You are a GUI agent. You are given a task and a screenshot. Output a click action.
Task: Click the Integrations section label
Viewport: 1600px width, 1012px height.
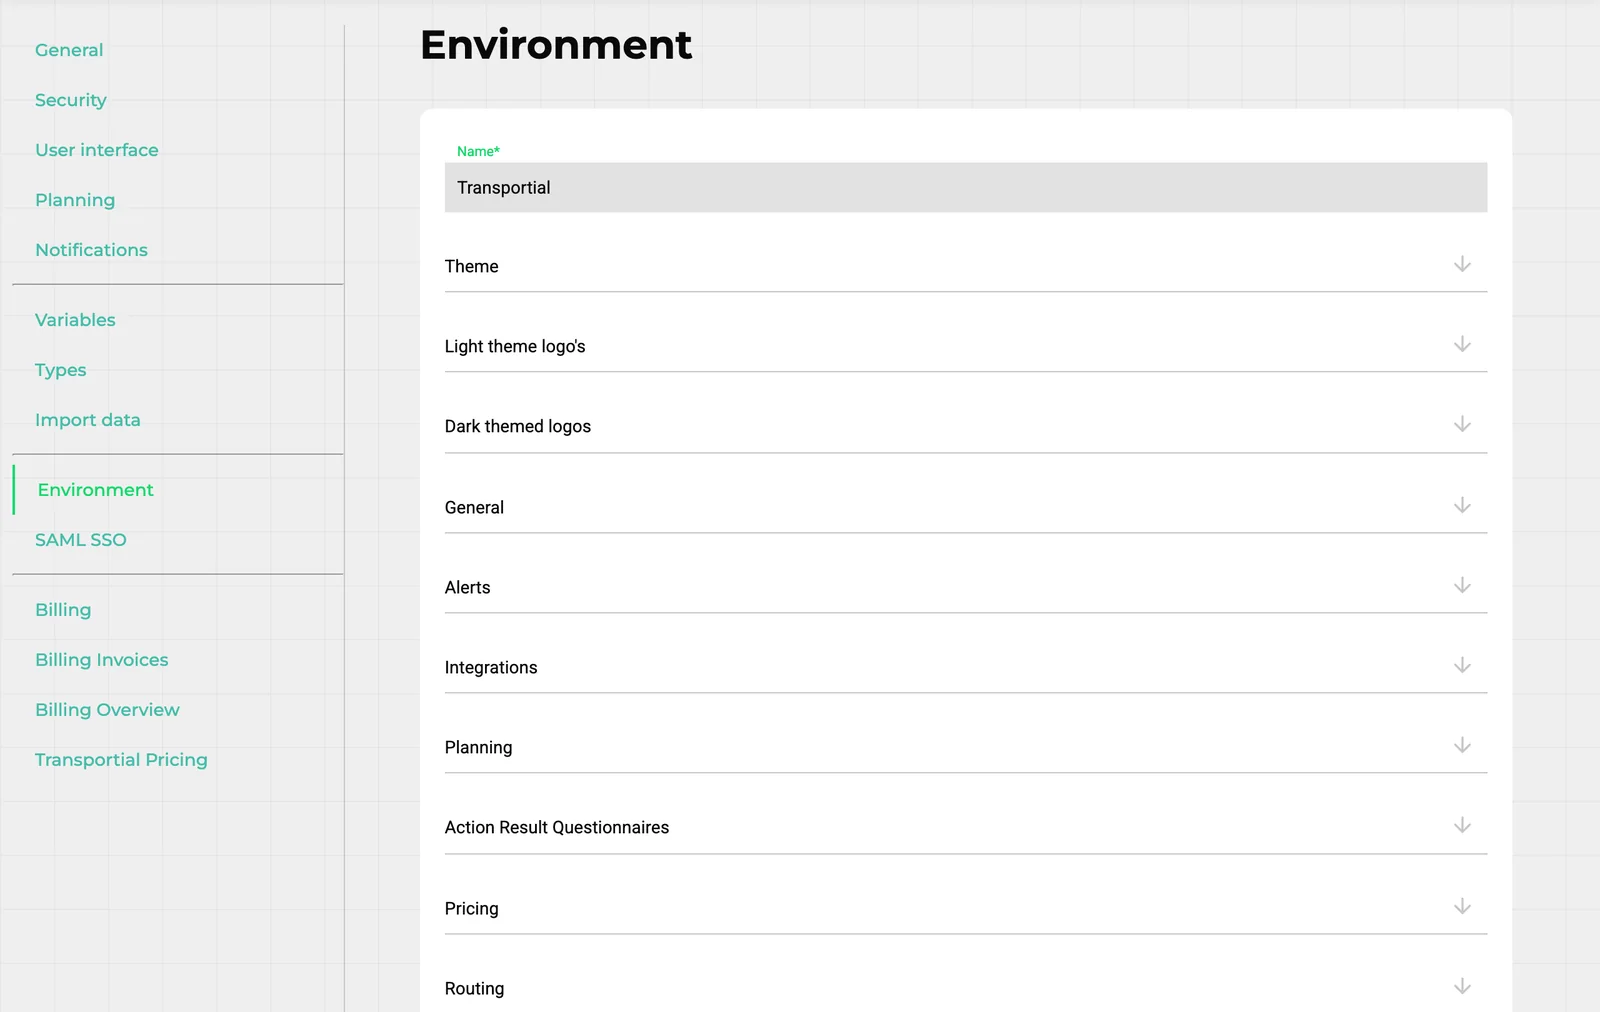pyautogui.click(x=491, y=667)
